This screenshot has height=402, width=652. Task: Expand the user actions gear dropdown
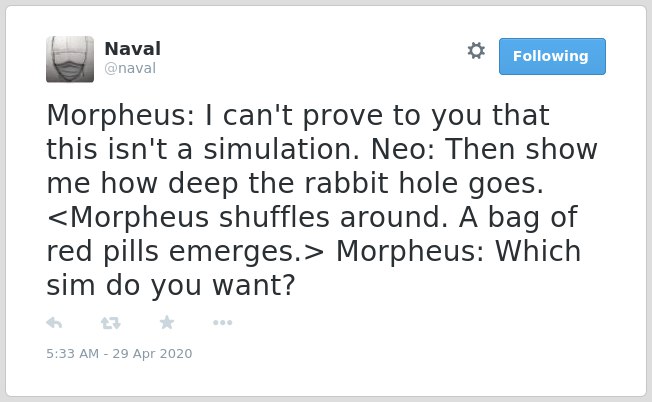pos(476,50)
